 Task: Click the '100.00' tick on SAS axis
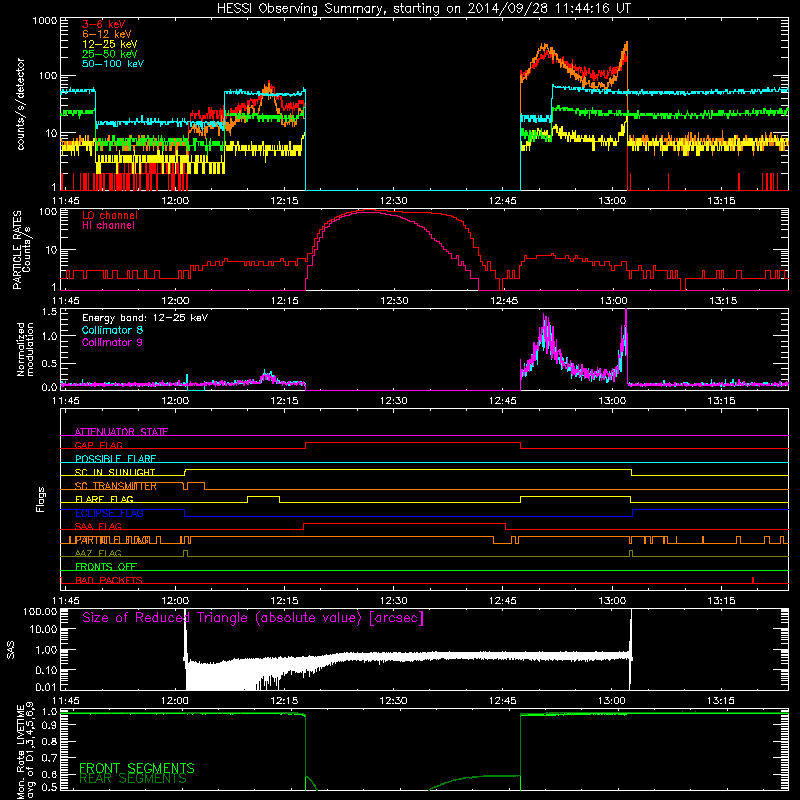point(40,611)
